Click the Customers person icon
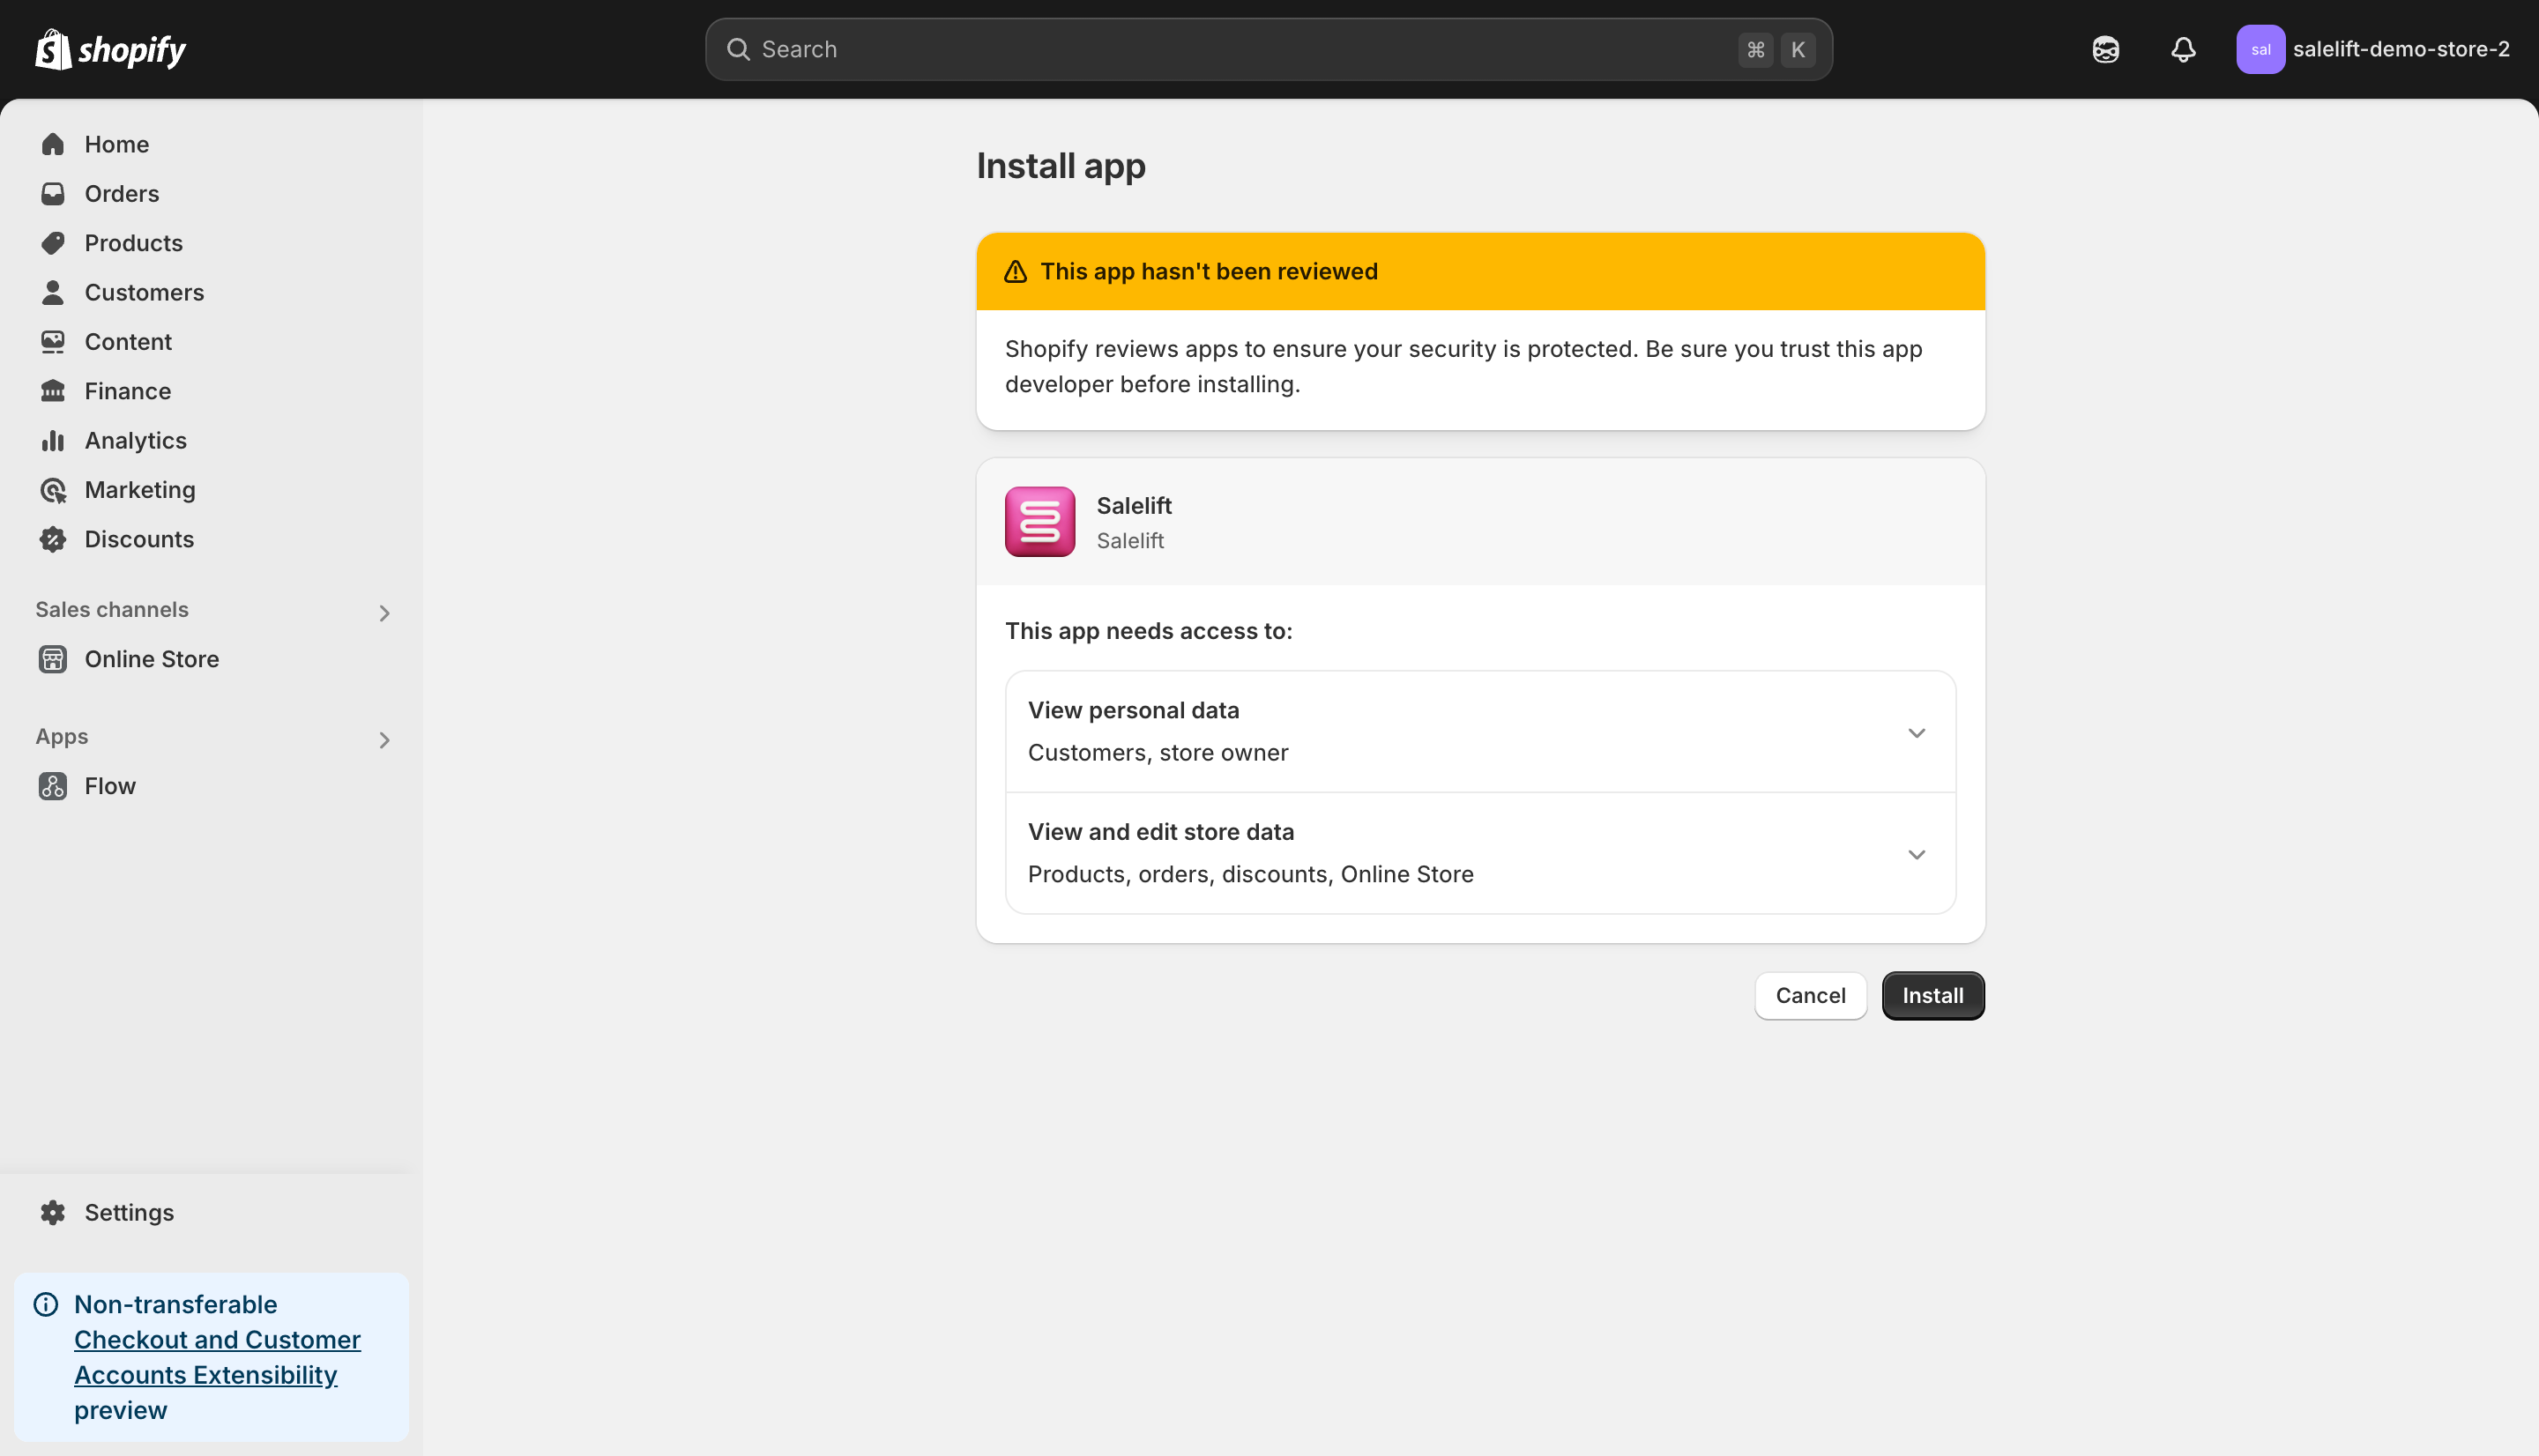This screenshot has width=2539, height=1456. point(53,292)
